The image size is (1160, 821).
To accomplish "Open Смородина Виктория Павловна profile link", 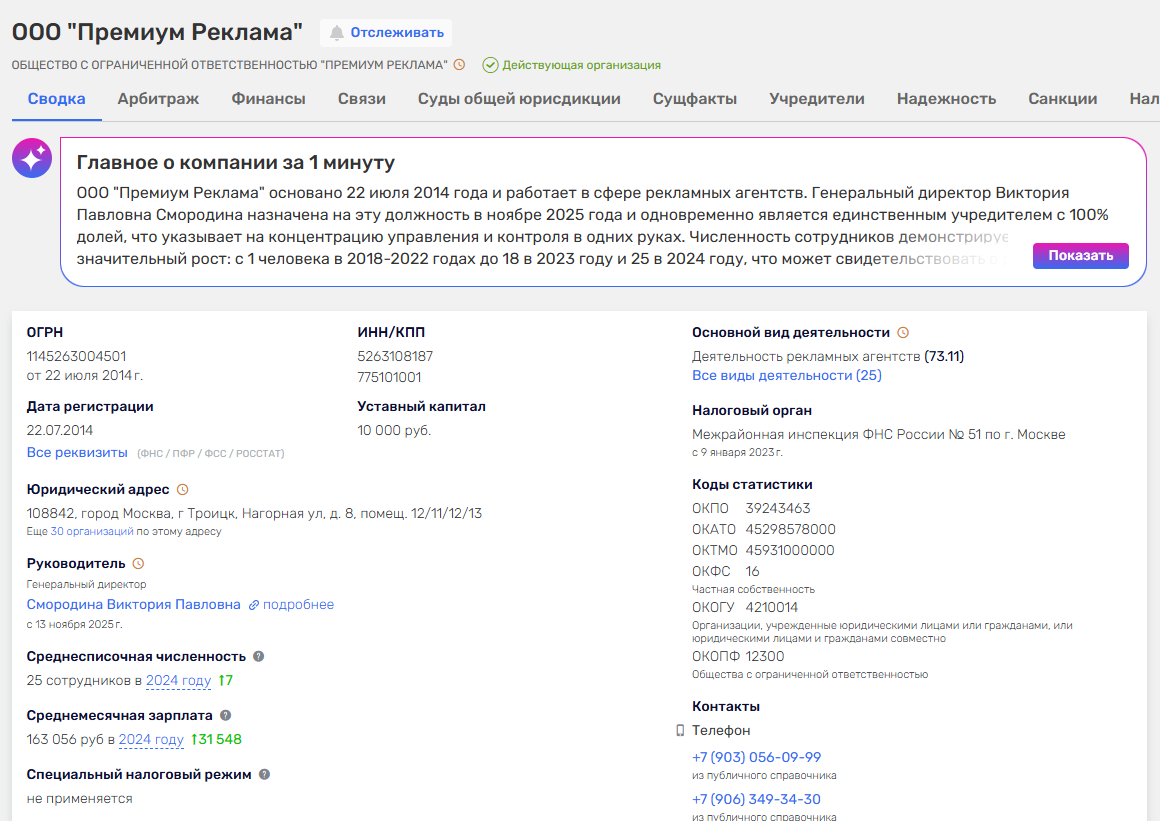I will point(133,604).
